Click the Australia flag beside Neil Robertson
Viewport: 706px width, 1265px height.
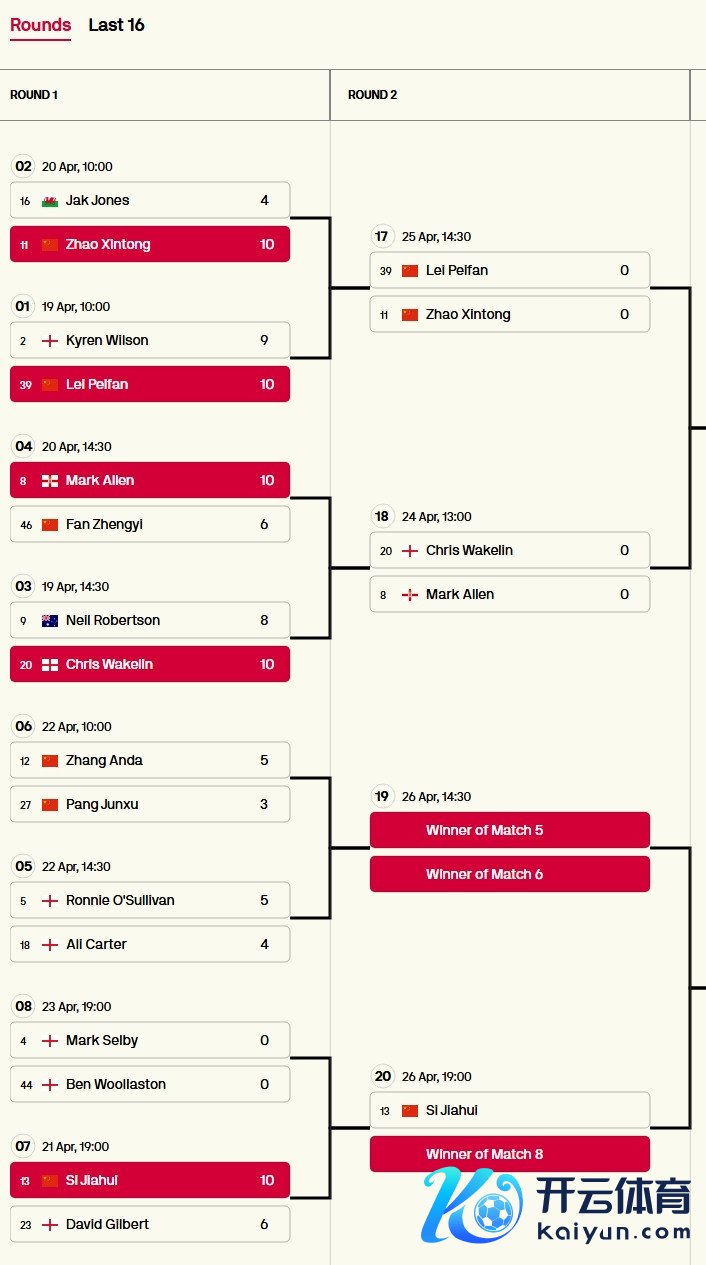click(50, 621)
